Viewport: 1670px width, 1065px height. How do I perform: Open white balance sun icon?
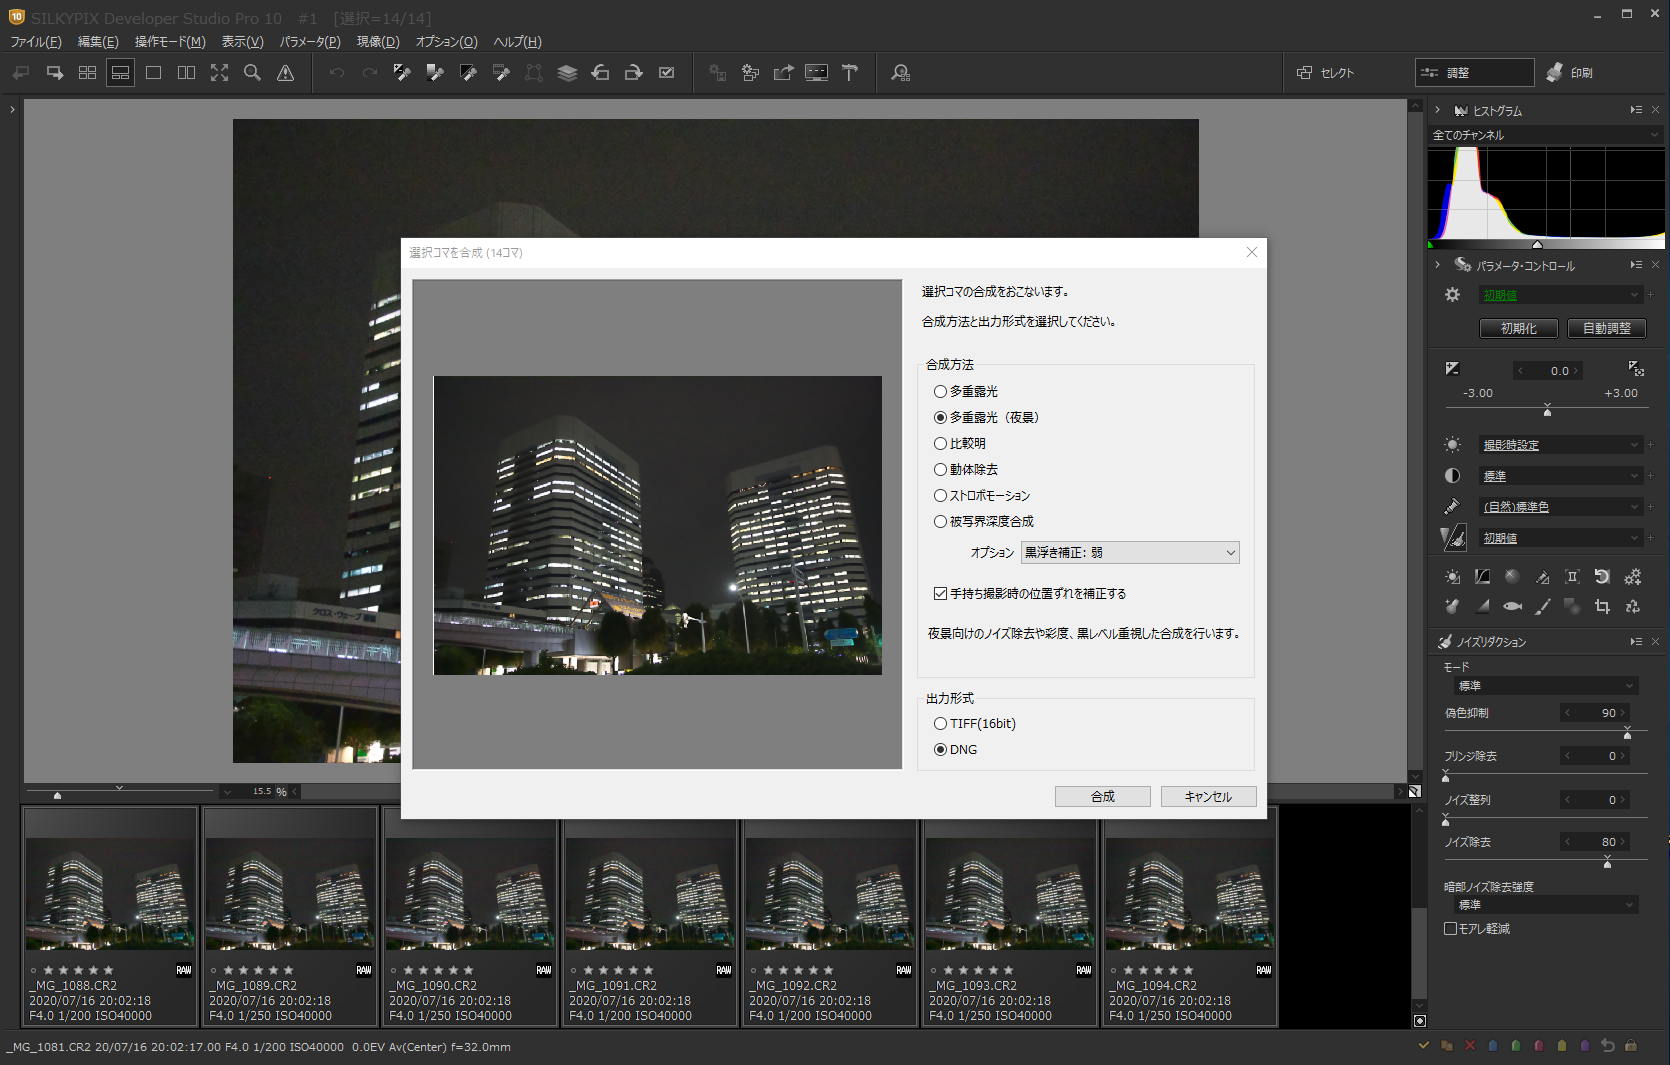(1452, 445)
